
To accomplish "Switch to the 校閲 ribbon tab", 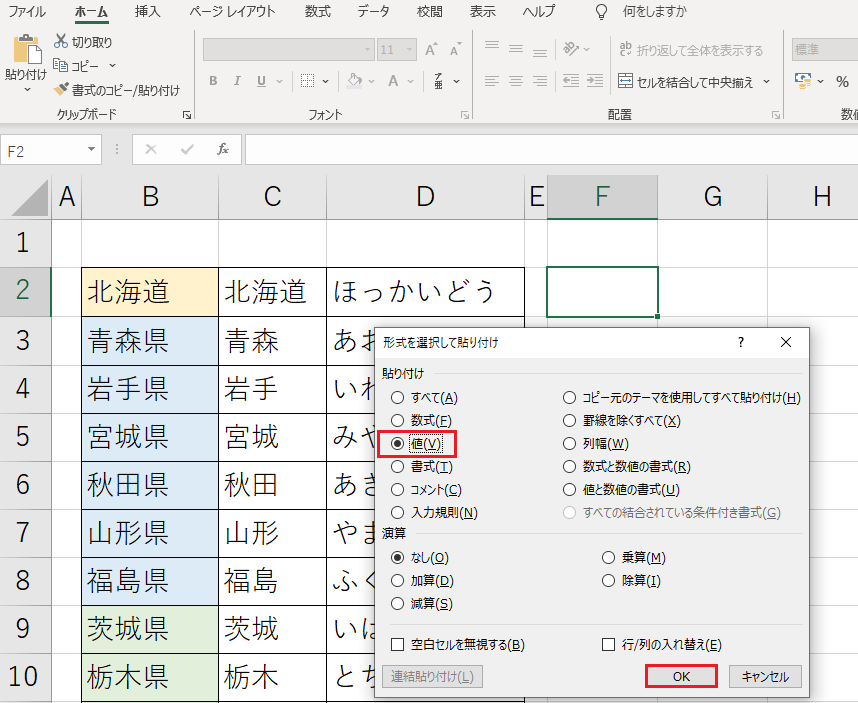I will 430,11.
